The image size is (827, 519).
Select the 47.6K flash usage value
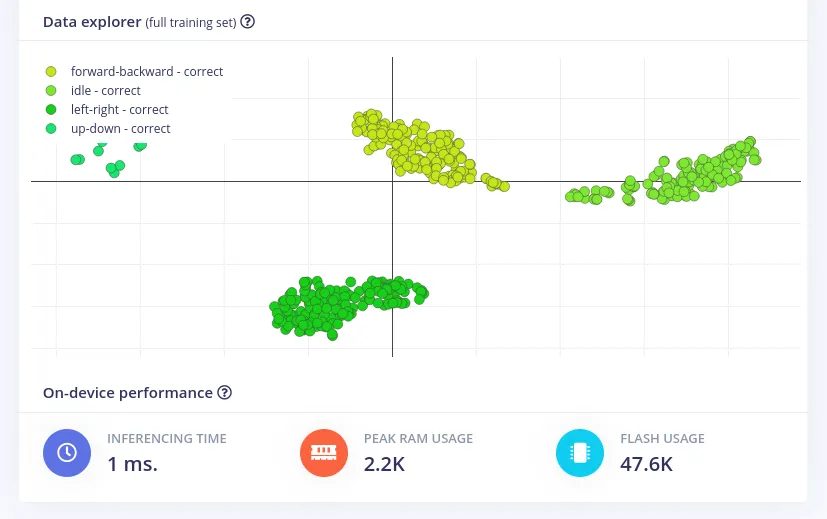(x=646, y=464)
